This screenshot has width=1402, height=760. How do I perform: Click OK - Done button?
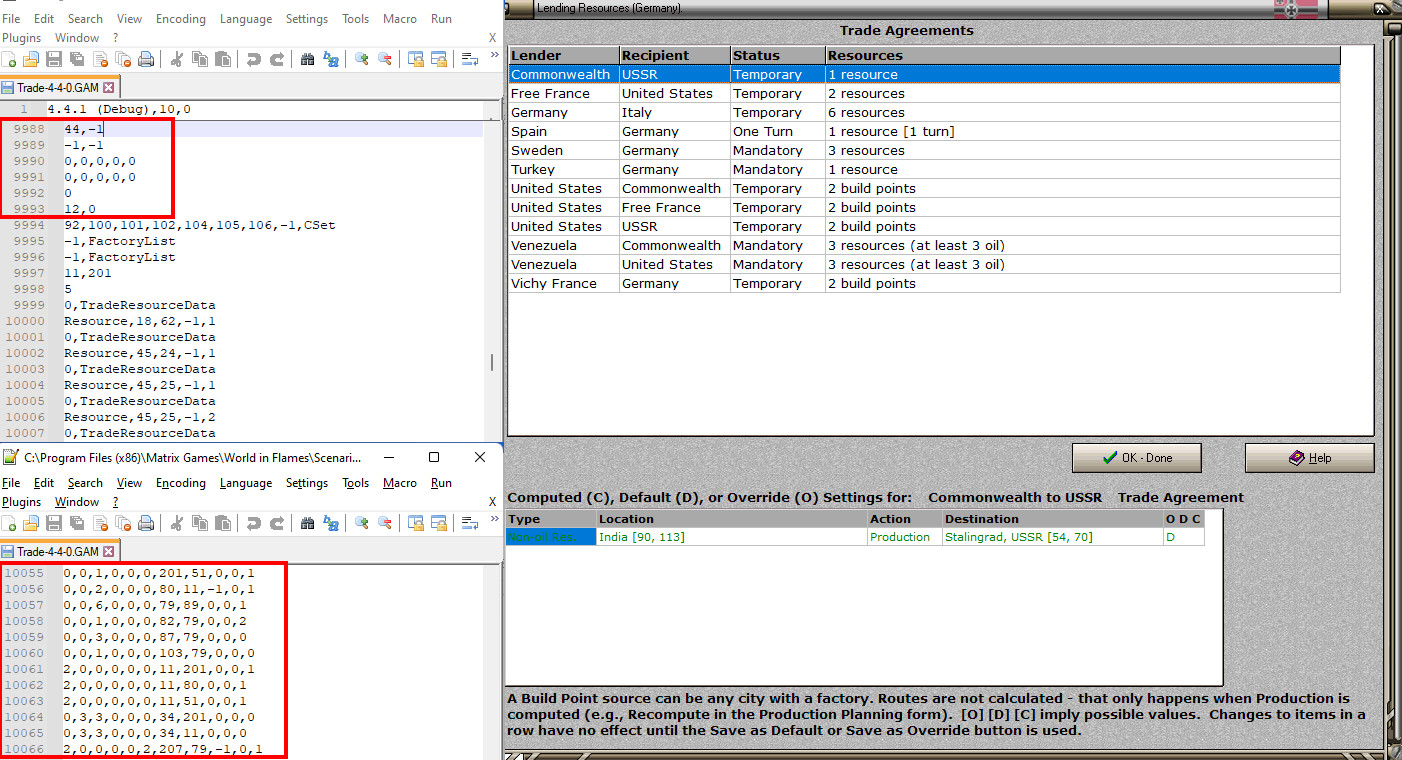(1137, 458)
